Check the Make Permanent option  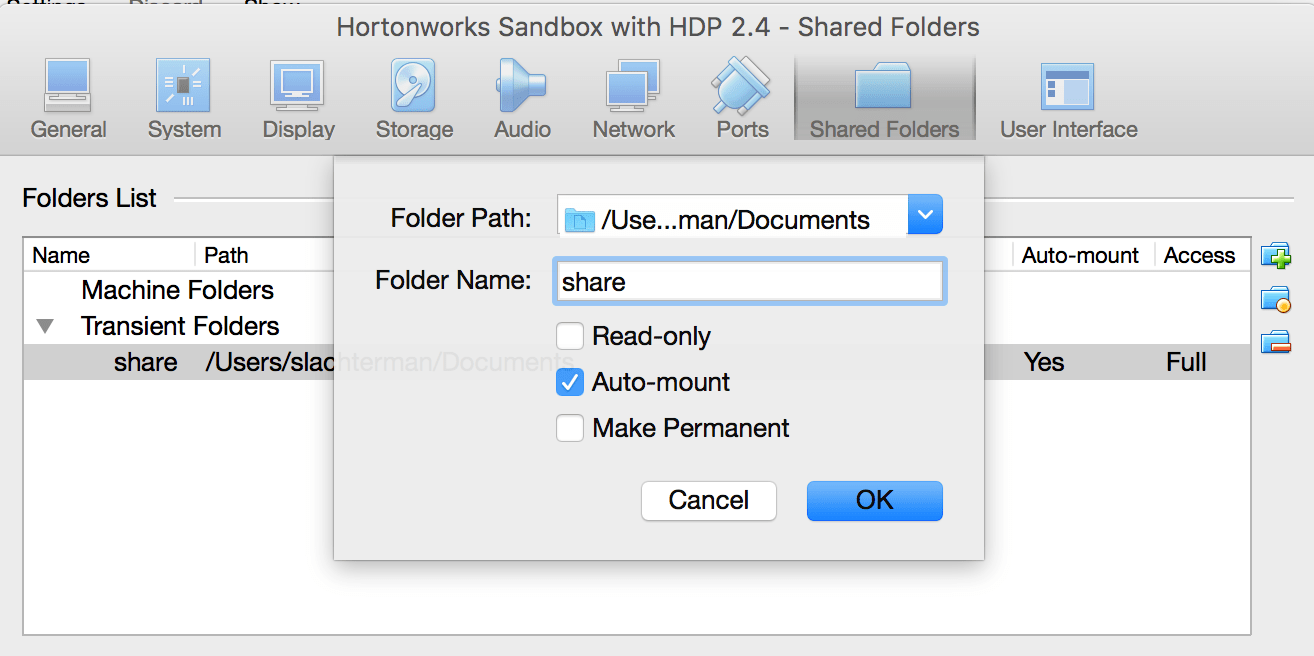(569, 428)
